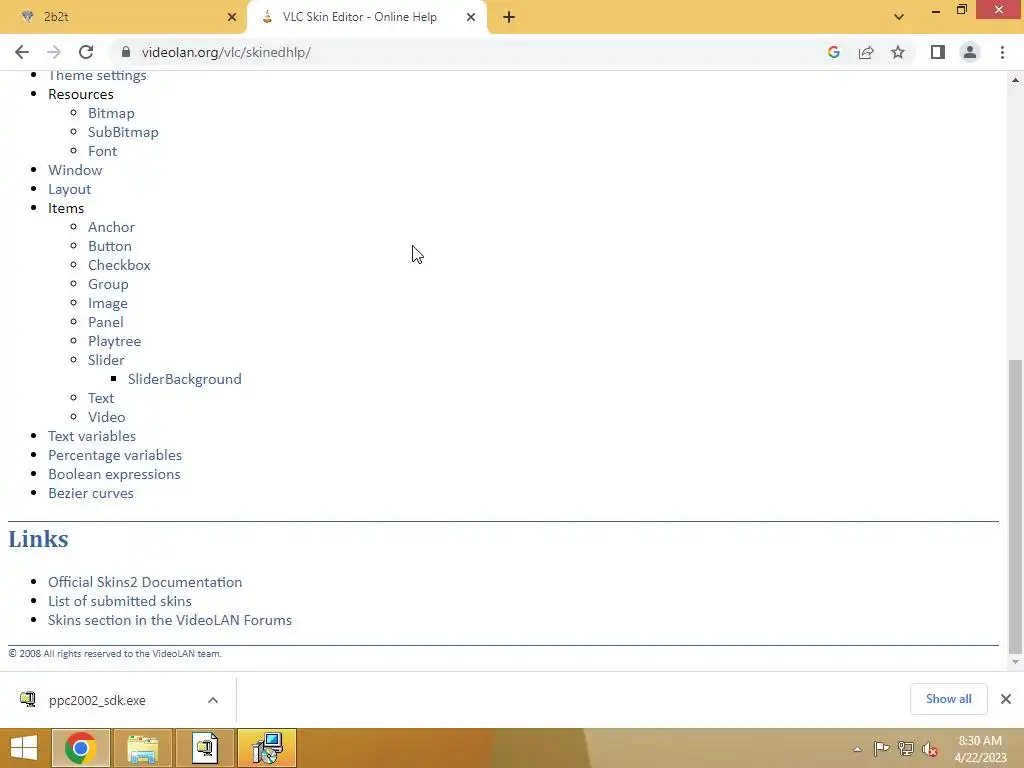Image resolution: width=1024 pixels, height=768 pixels.
Task: Open Windows Start menu
Action: click(x=24, y=748)
